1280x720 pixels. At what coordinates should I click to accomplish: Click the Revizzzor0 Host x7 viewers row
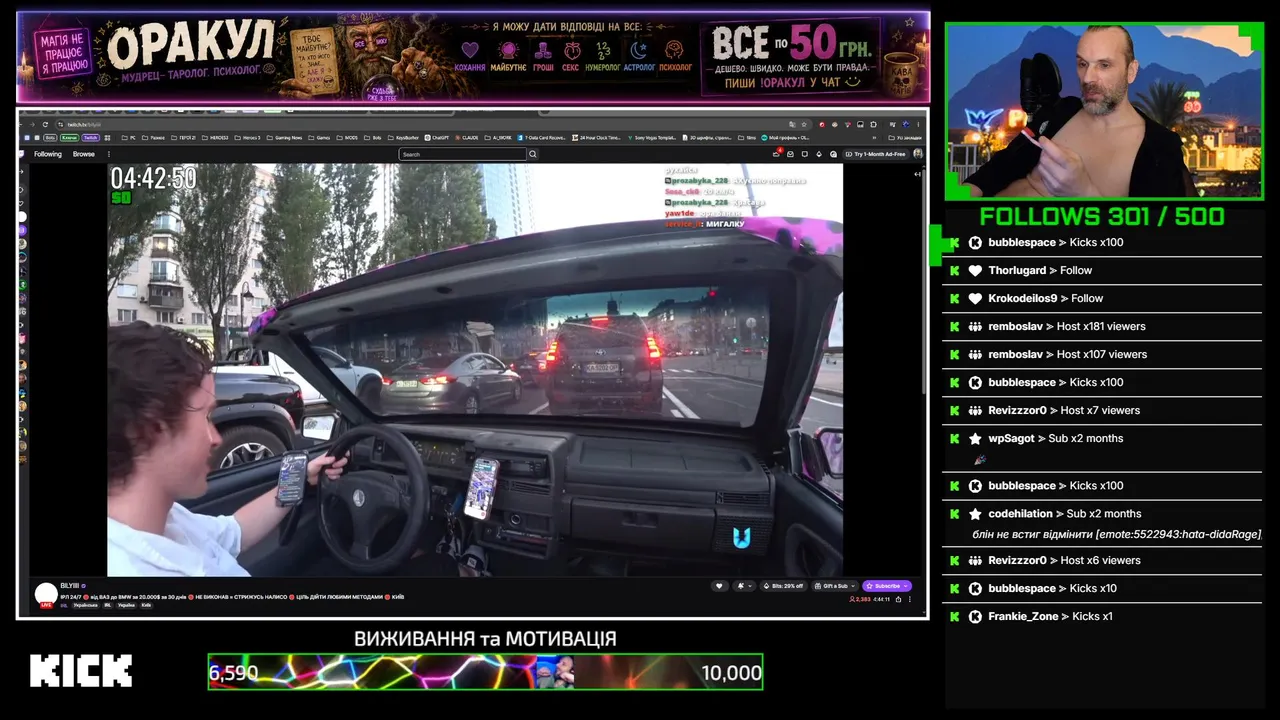1101,410
